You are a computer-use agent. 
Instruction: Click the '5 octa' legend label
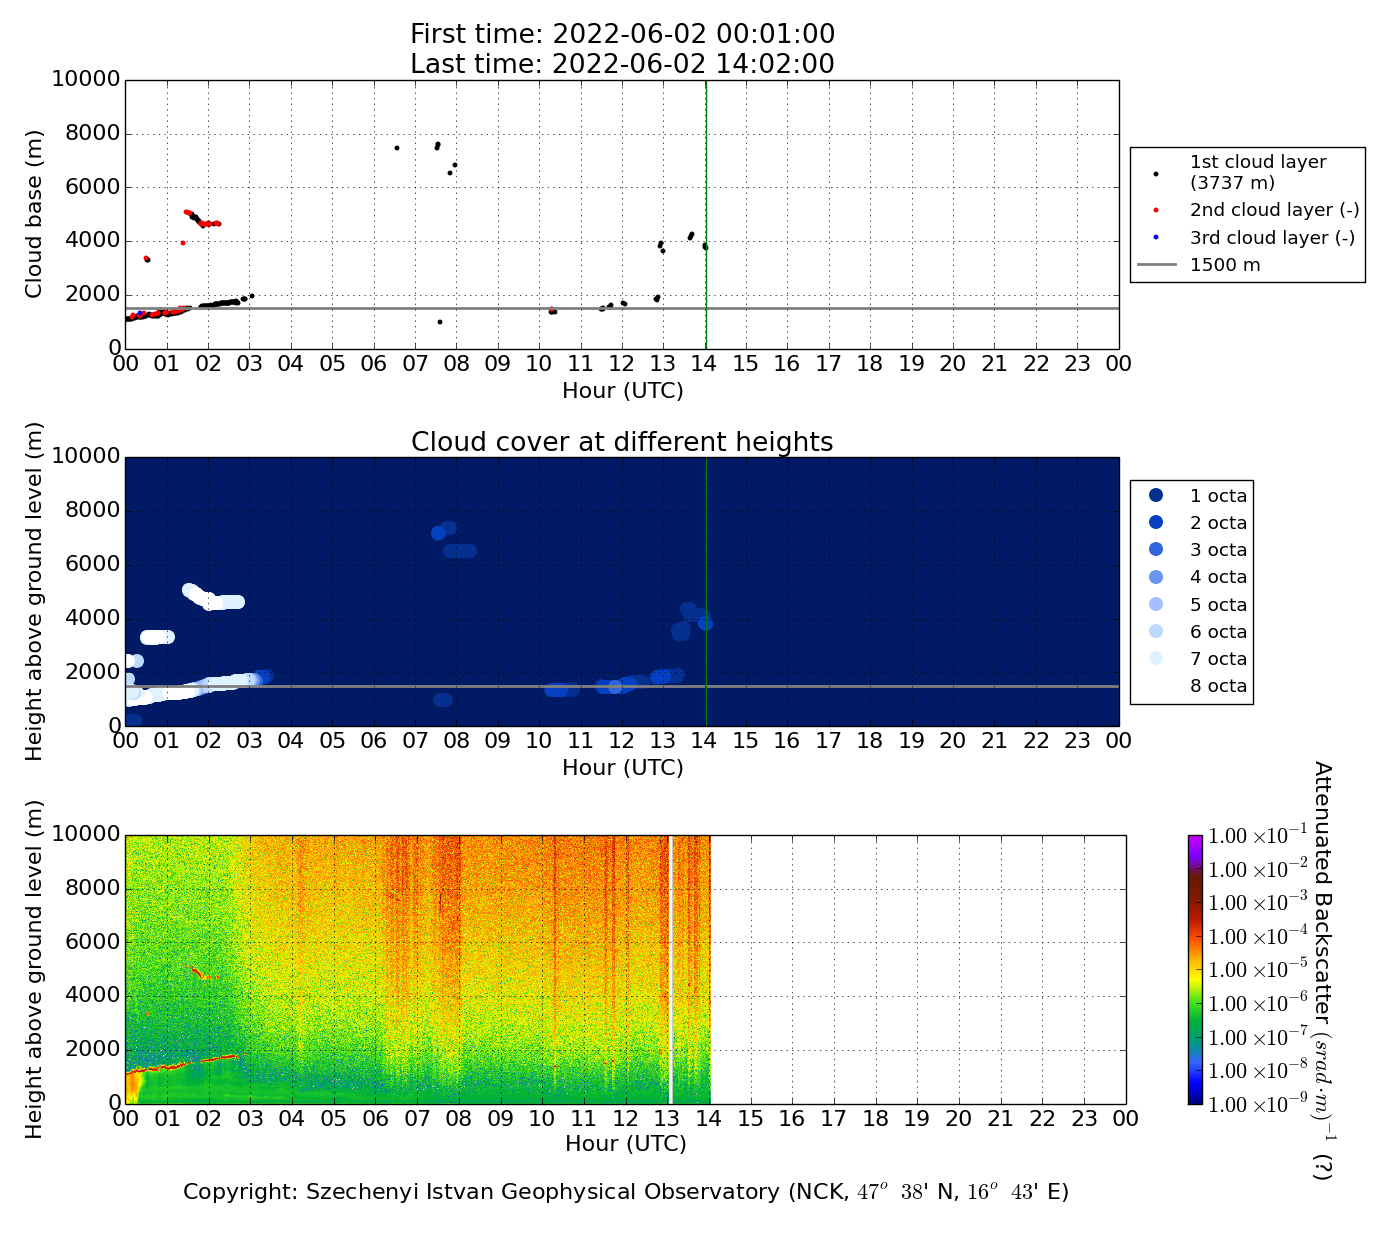pos(1218,605)
